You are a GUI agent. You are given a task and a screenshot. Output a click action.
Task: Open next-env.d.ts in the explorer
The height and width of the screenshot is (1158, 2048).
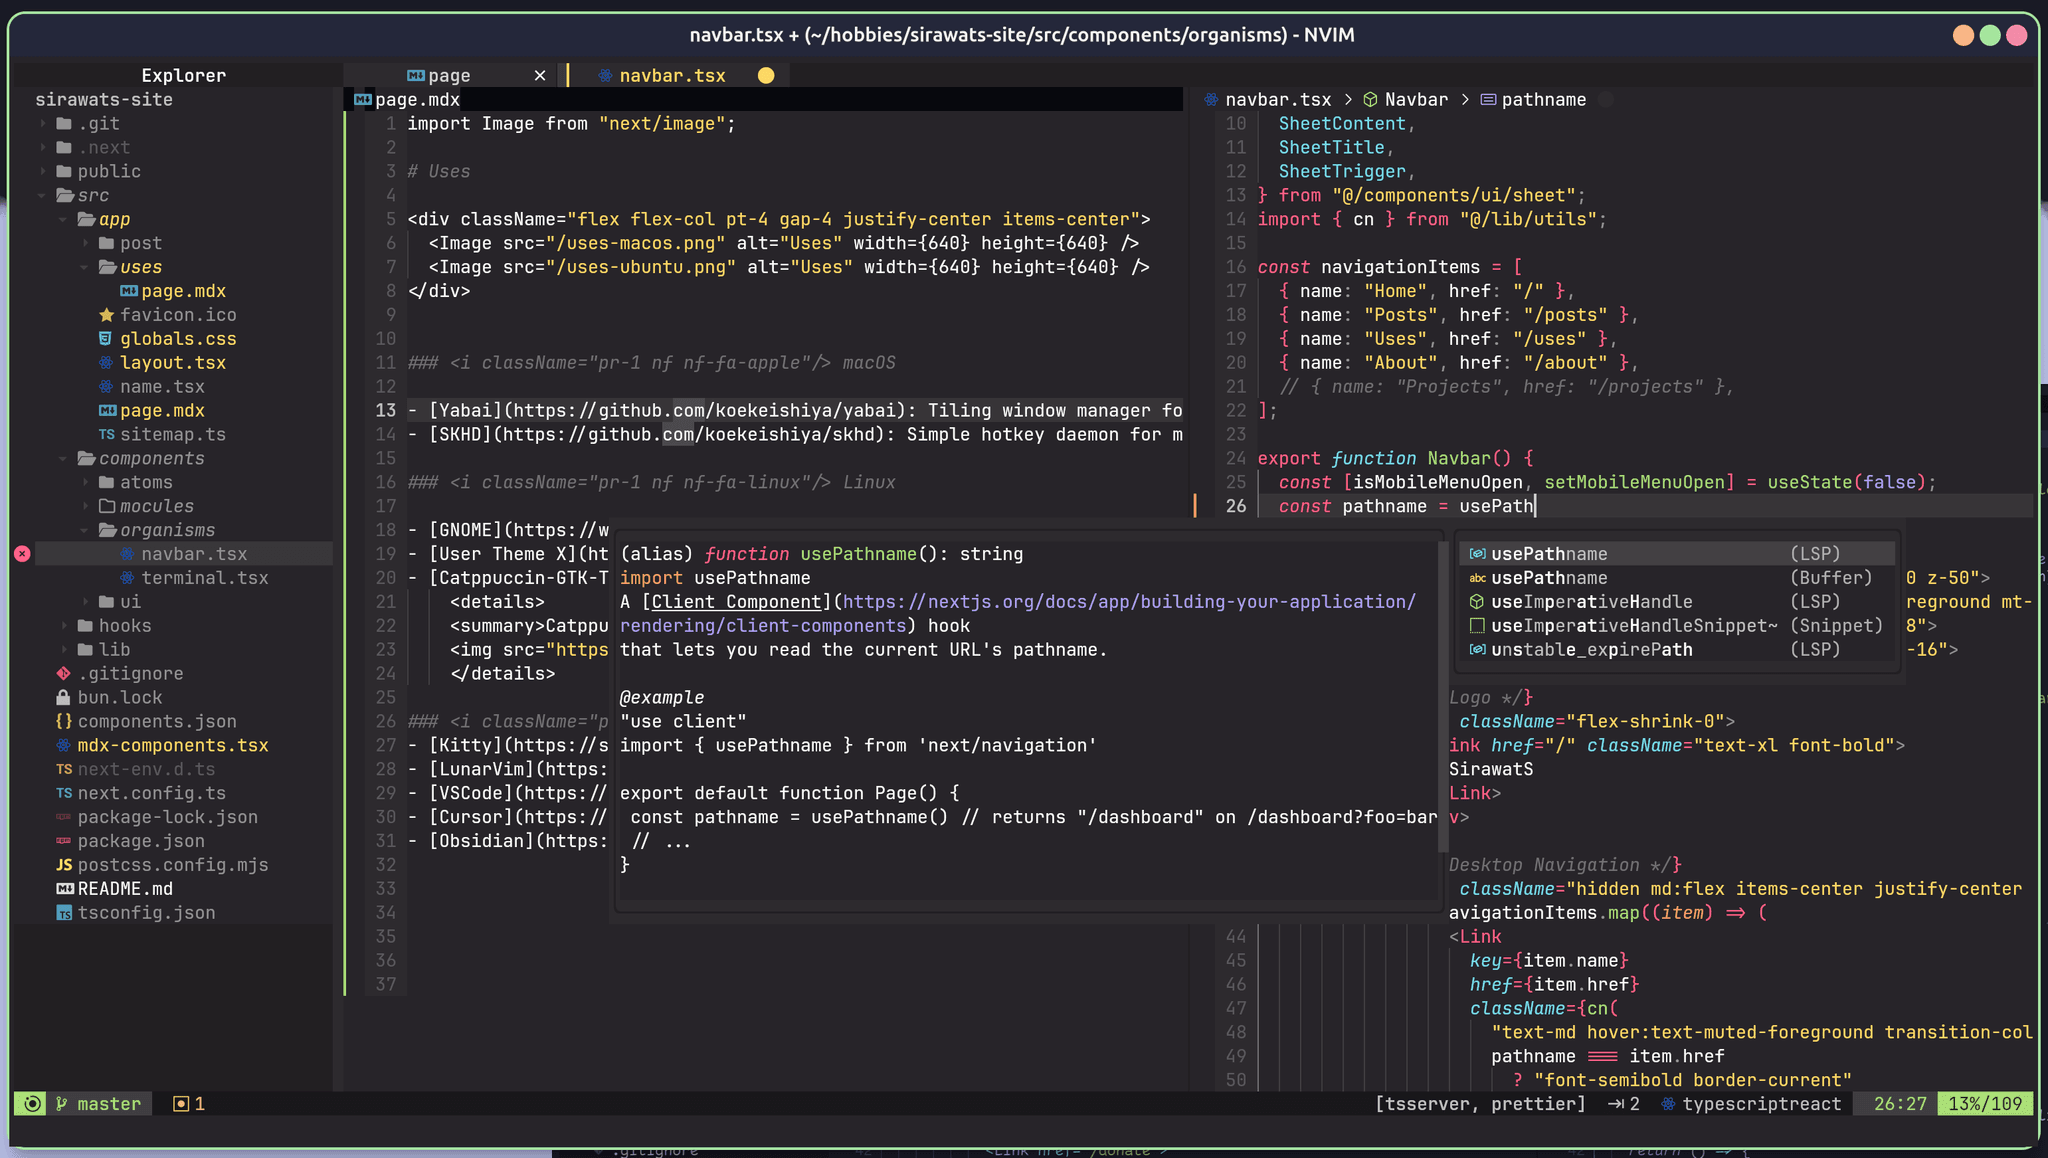coord(146,770)
